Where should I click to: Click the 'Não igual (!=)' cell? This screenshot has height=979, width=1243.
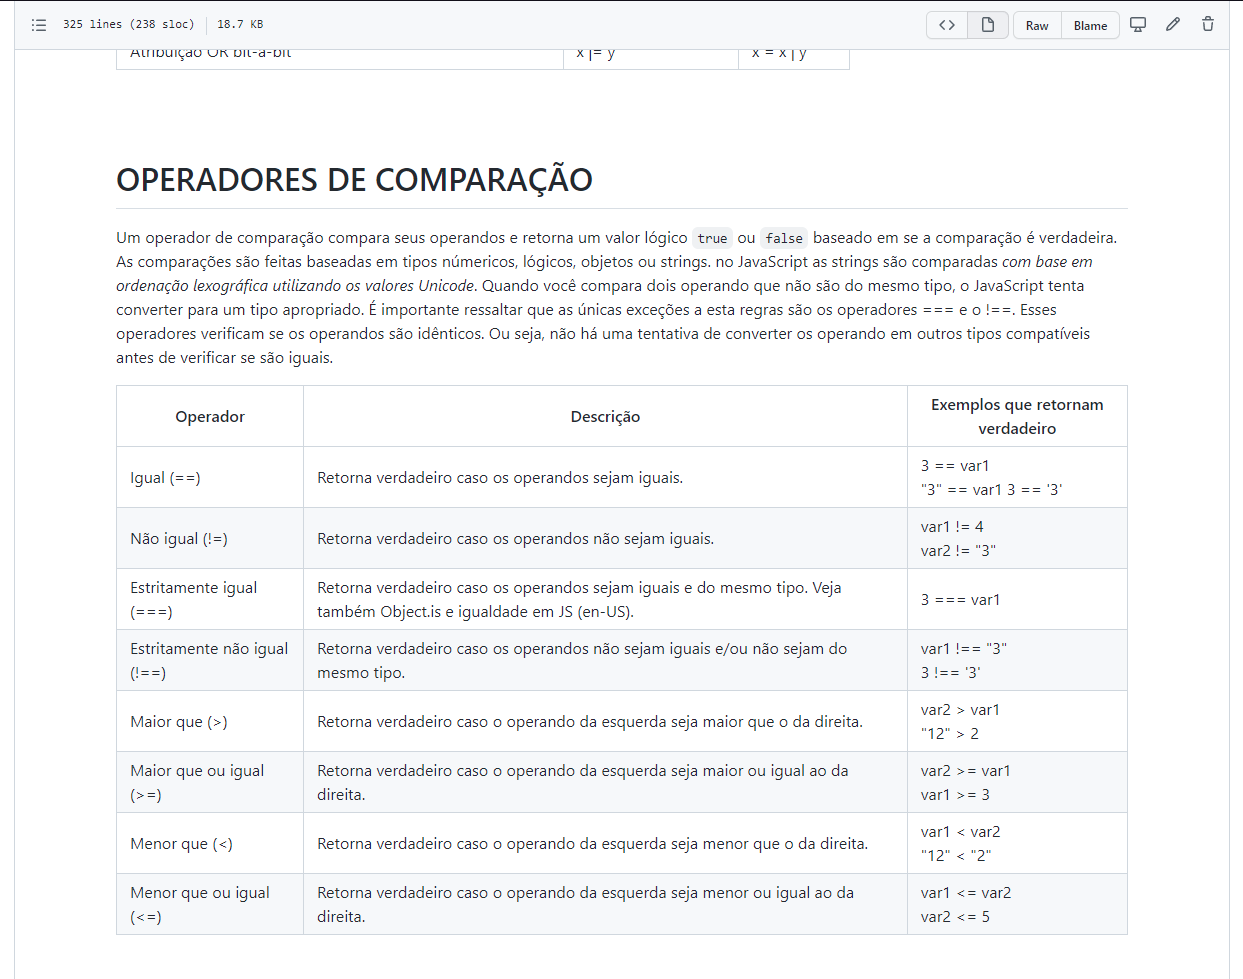tap(210, 539)
